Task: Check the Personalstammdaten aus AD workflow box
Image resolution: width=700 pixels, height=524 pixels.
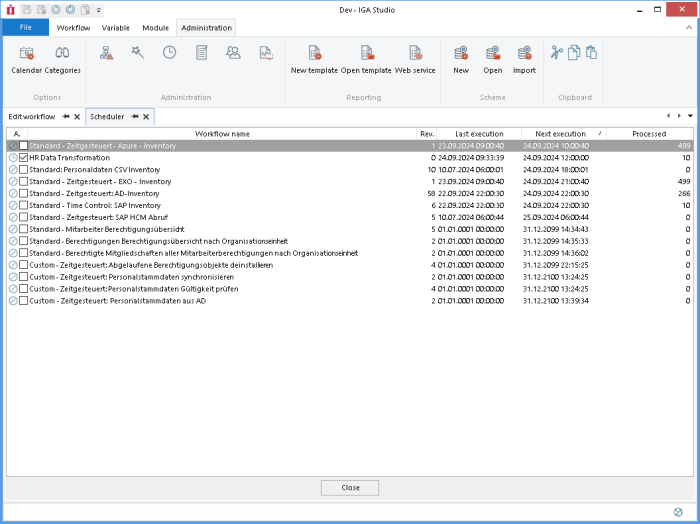Action: [x=24, y=301]
